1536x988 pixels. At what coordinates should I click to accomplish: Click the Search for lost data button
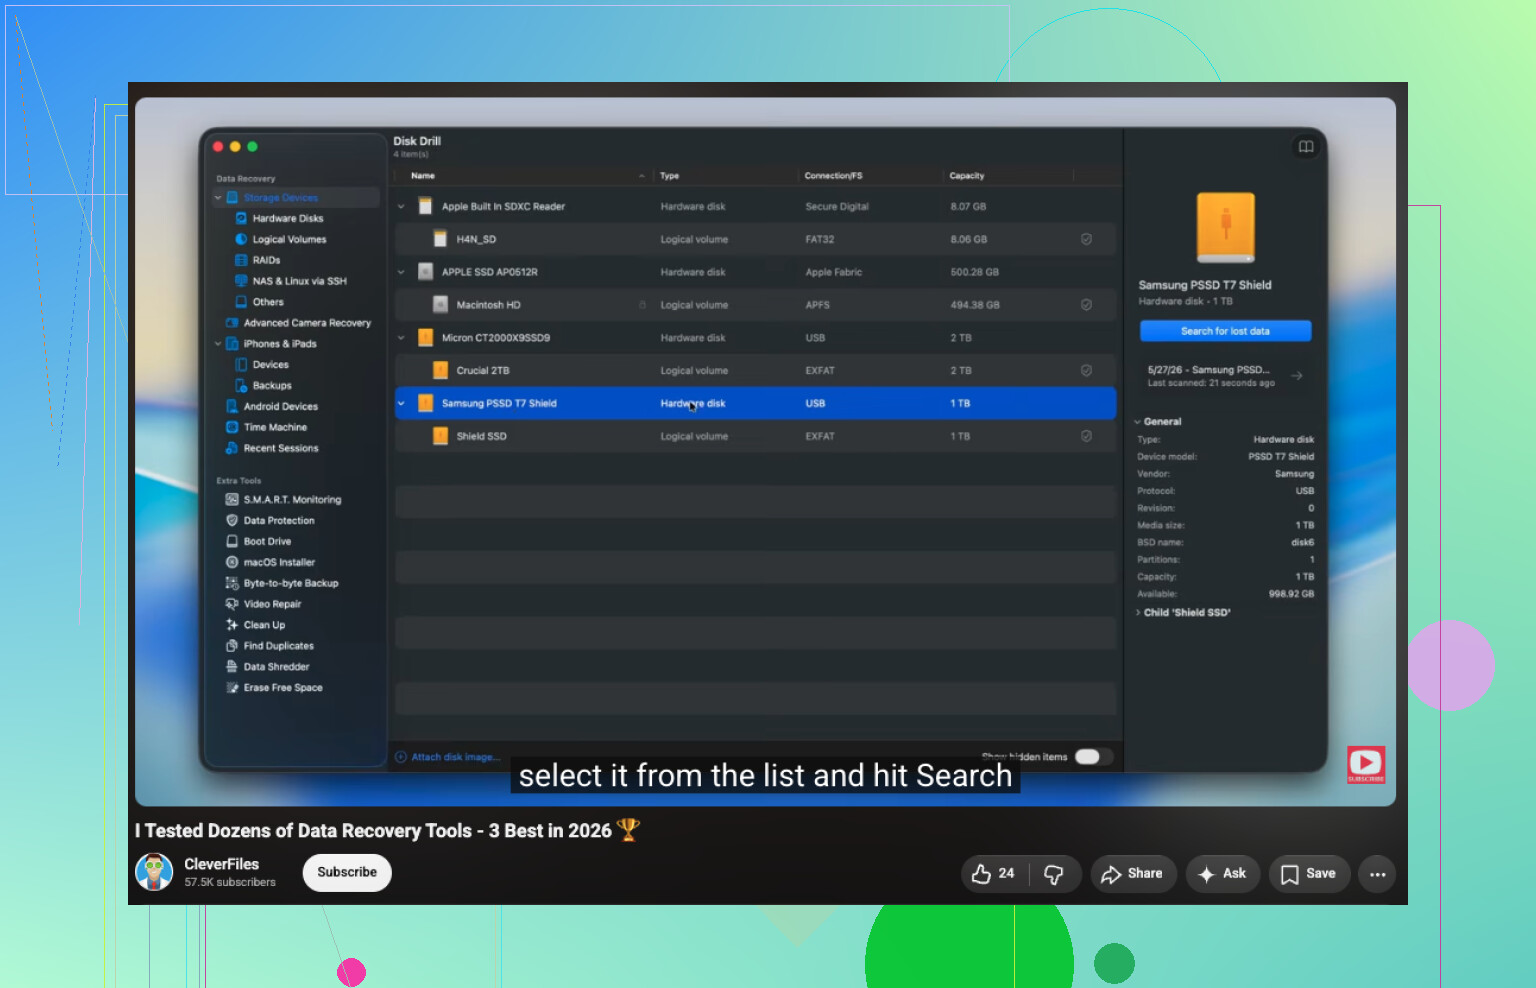[x=1225, y=331]
